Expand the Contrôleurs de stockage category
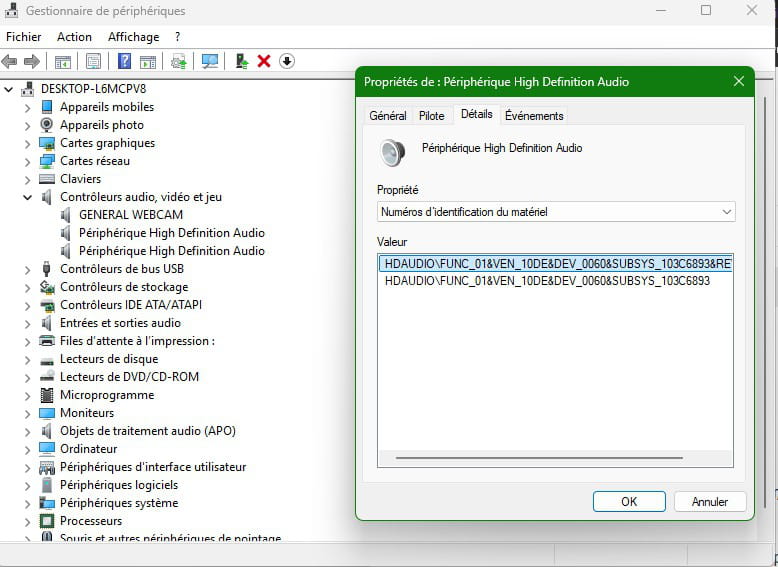The image size is (778, 567). coord(28,288)
